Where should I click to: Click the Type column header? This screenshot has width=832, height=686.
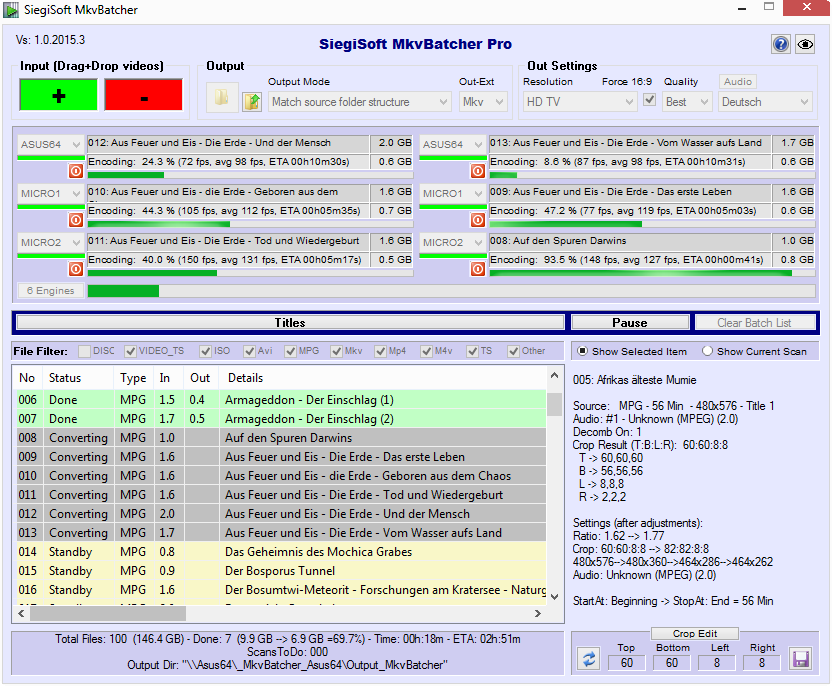tap(134, 378)
